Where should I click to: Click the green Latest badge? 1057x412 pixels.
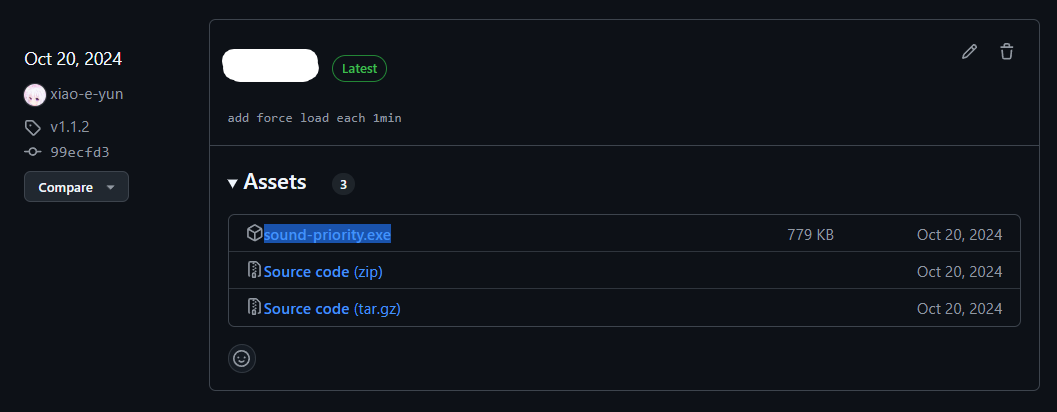point(359,68)
